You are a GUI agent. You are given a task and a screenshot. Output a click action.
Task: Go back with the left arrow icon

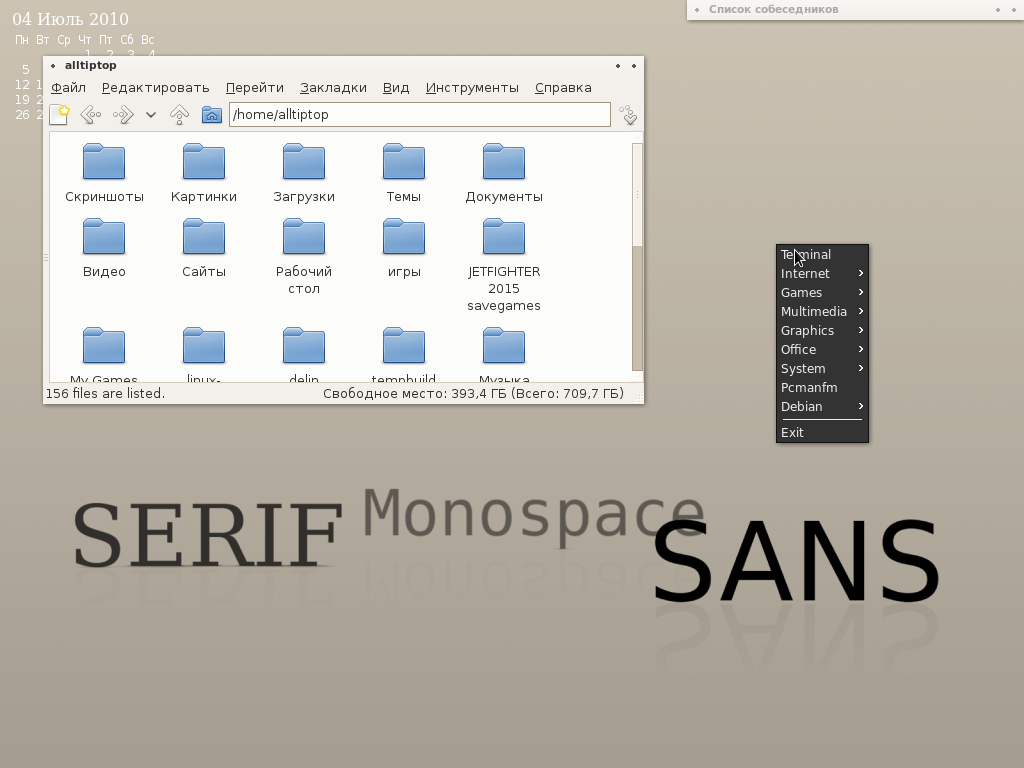[x=91, y=115]
